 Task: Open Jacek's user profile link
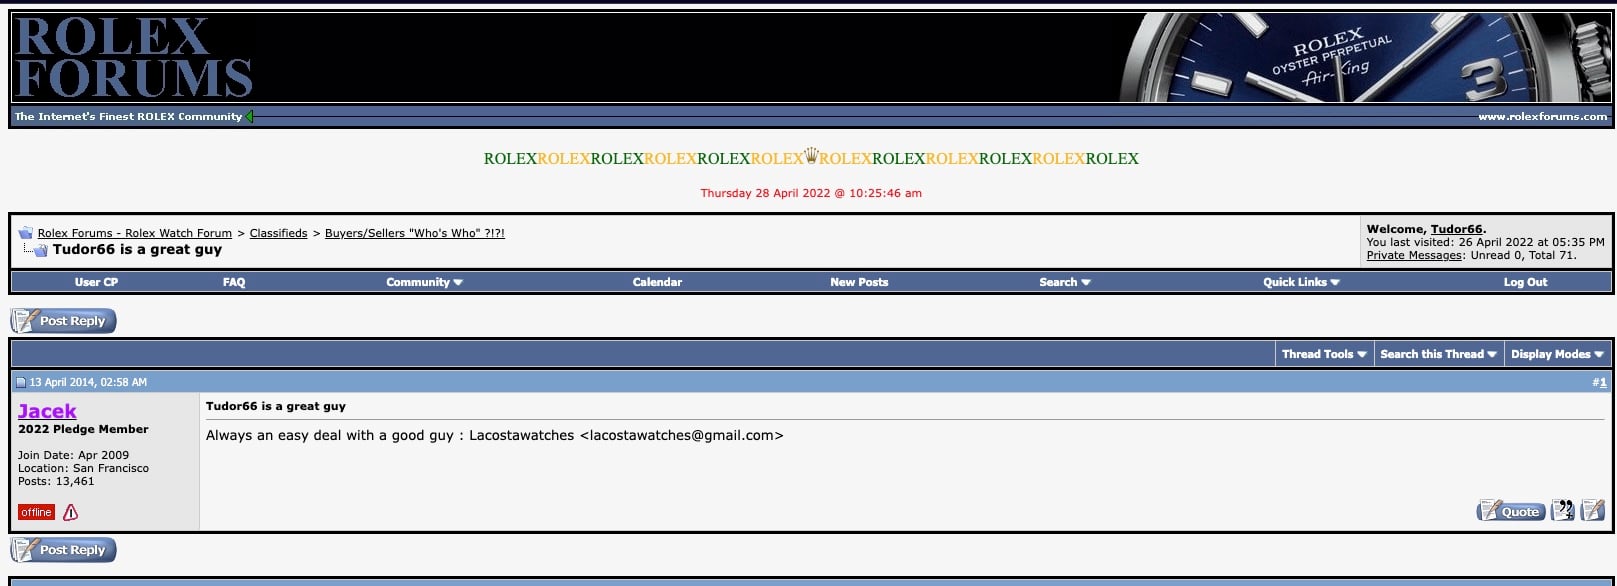point(47,411)
